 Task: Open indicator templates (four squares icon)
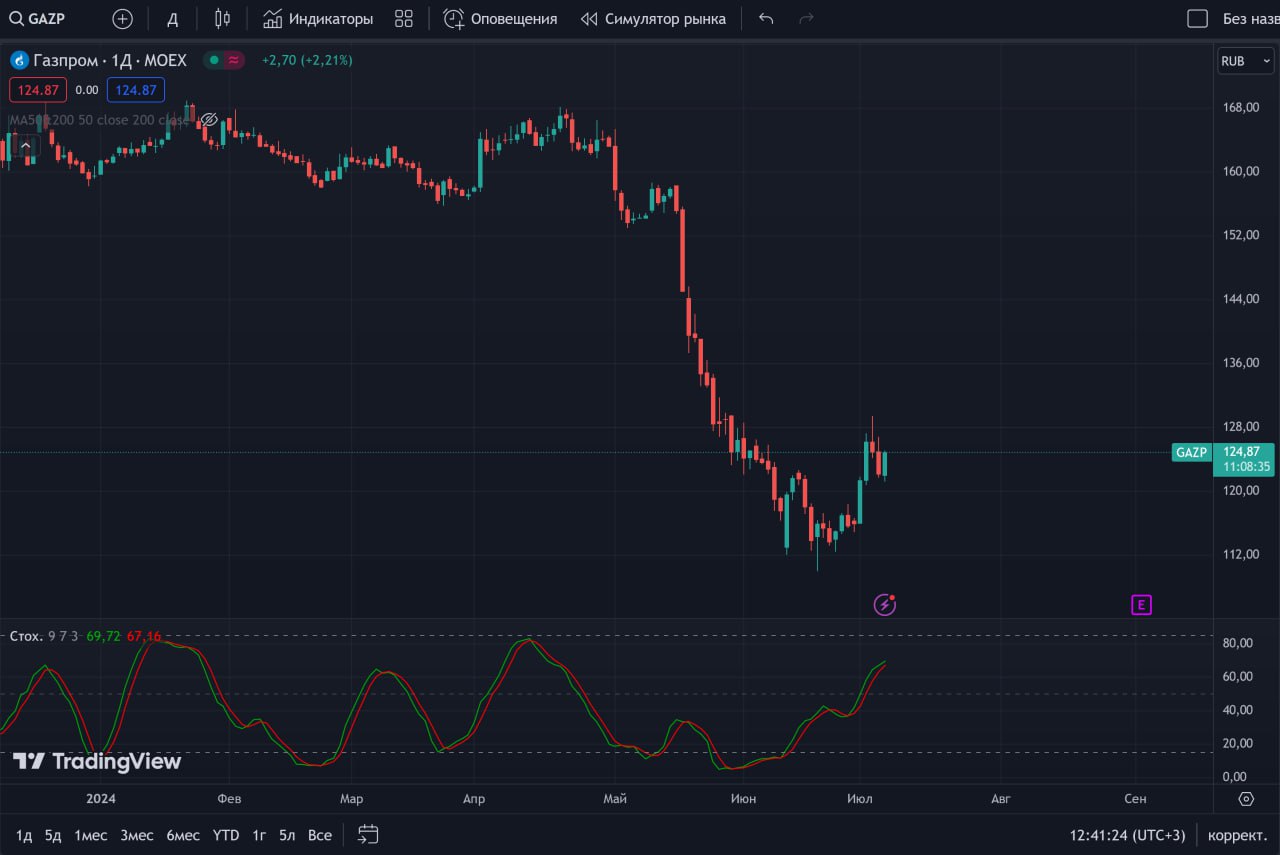404,18
